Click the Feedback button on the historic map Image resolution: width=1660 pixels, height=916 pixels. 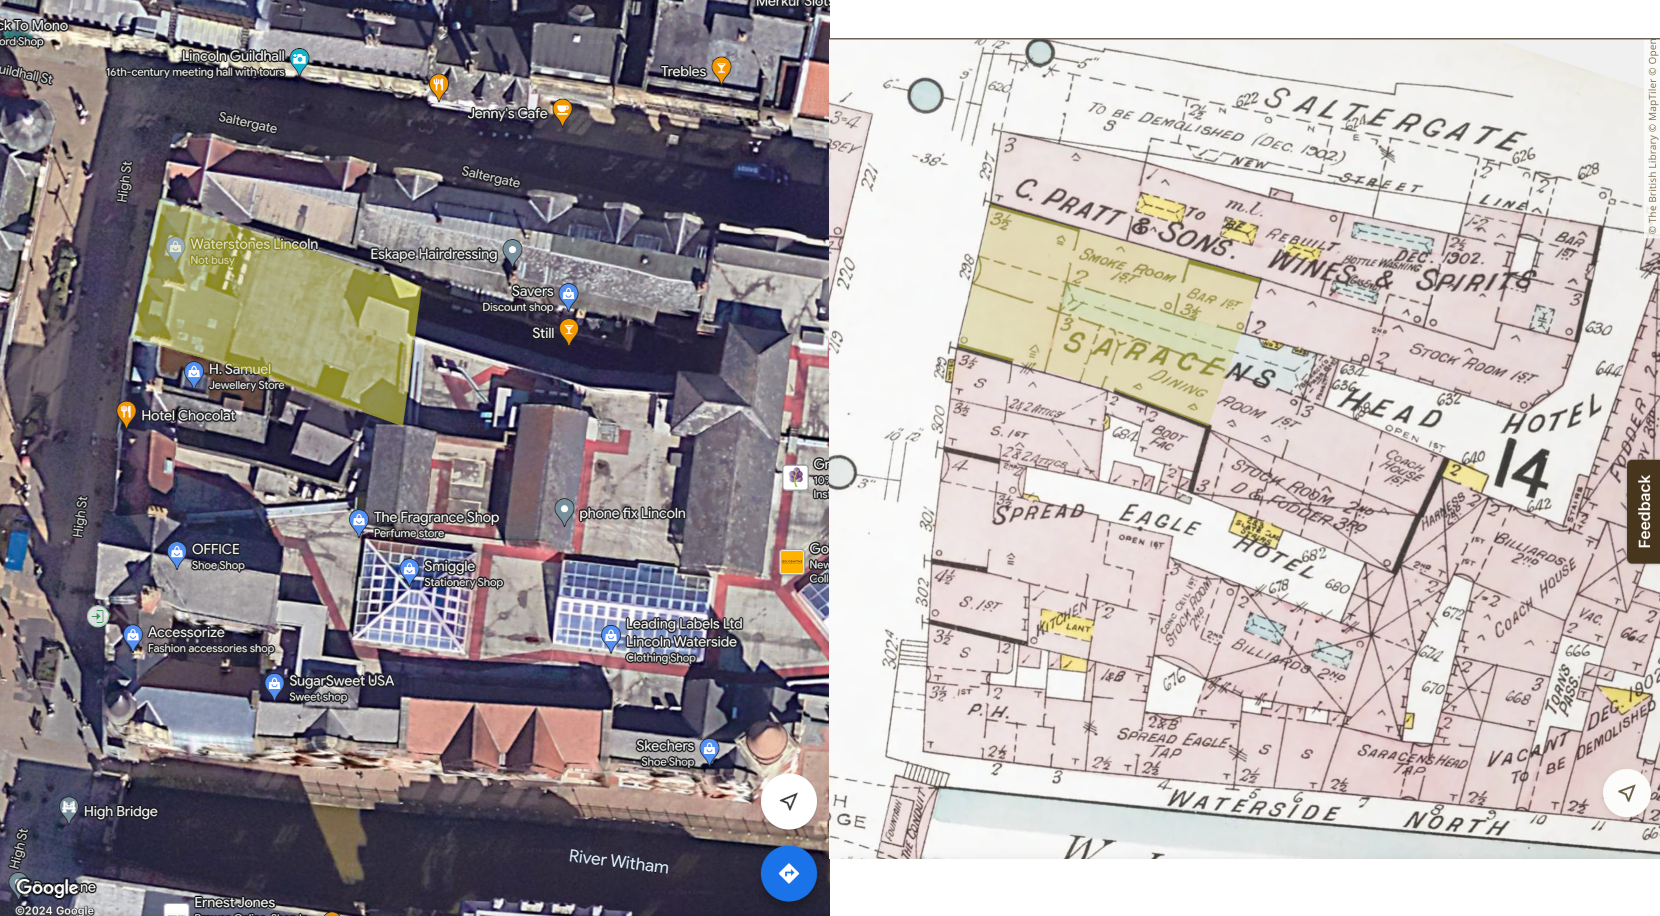[1644, 511]
